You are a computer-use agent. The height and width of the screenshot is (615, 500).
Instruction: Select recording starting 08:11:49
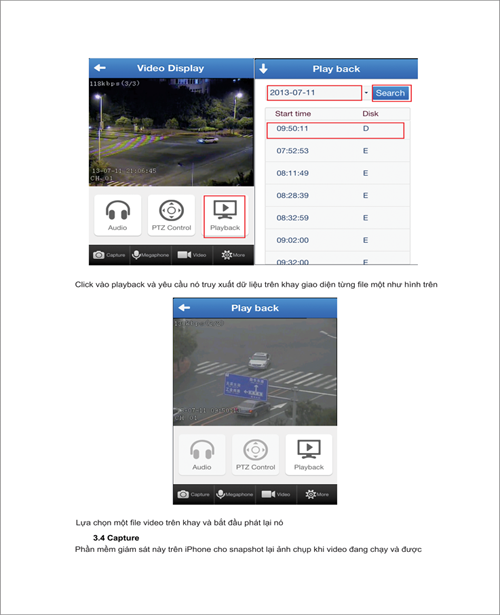click(x=337, y=173)
